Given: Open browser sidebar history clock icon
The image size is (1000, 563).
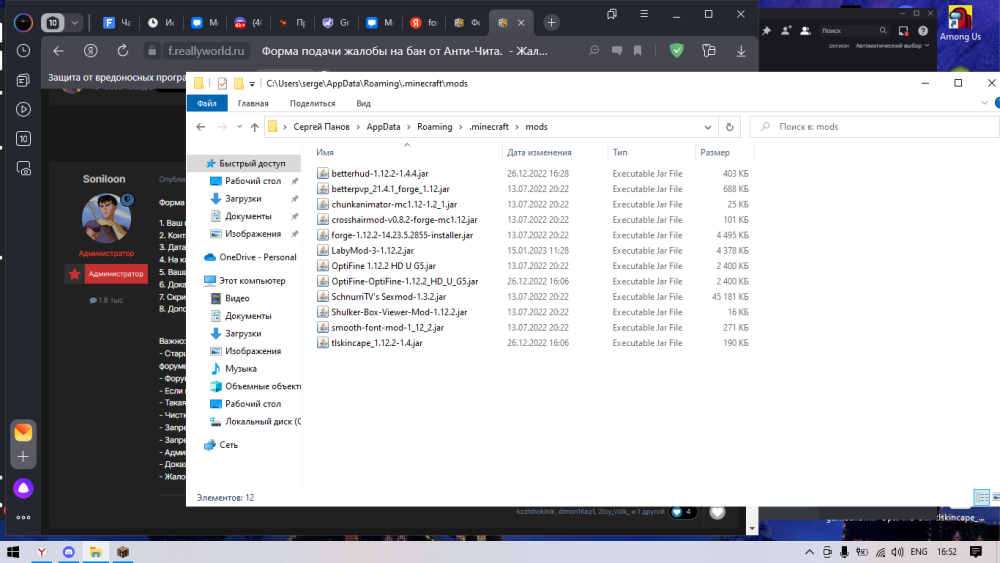Looking at the screenshot, I should (x=23, y=50).
